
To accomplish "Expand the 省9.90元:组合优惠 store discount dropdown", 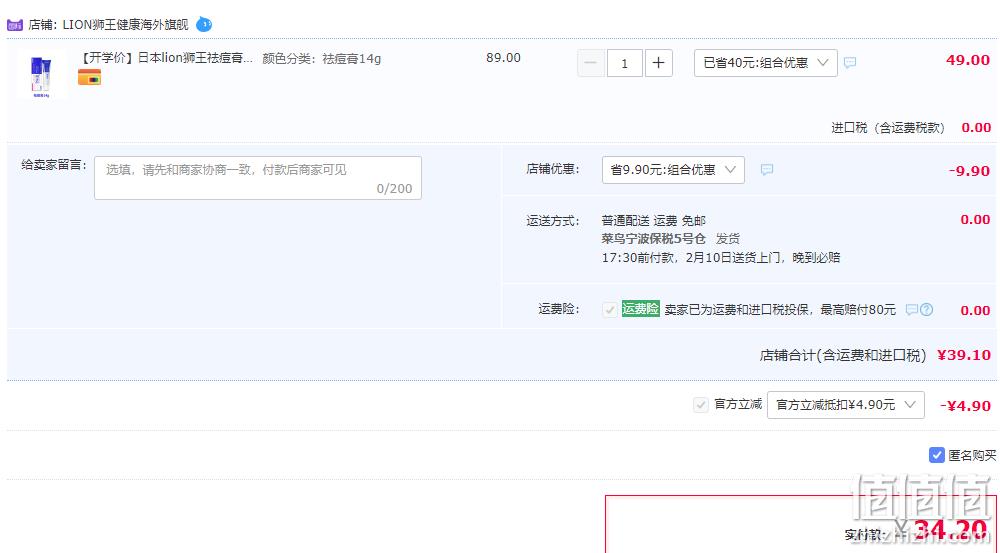I will click(x=673, y=170).
